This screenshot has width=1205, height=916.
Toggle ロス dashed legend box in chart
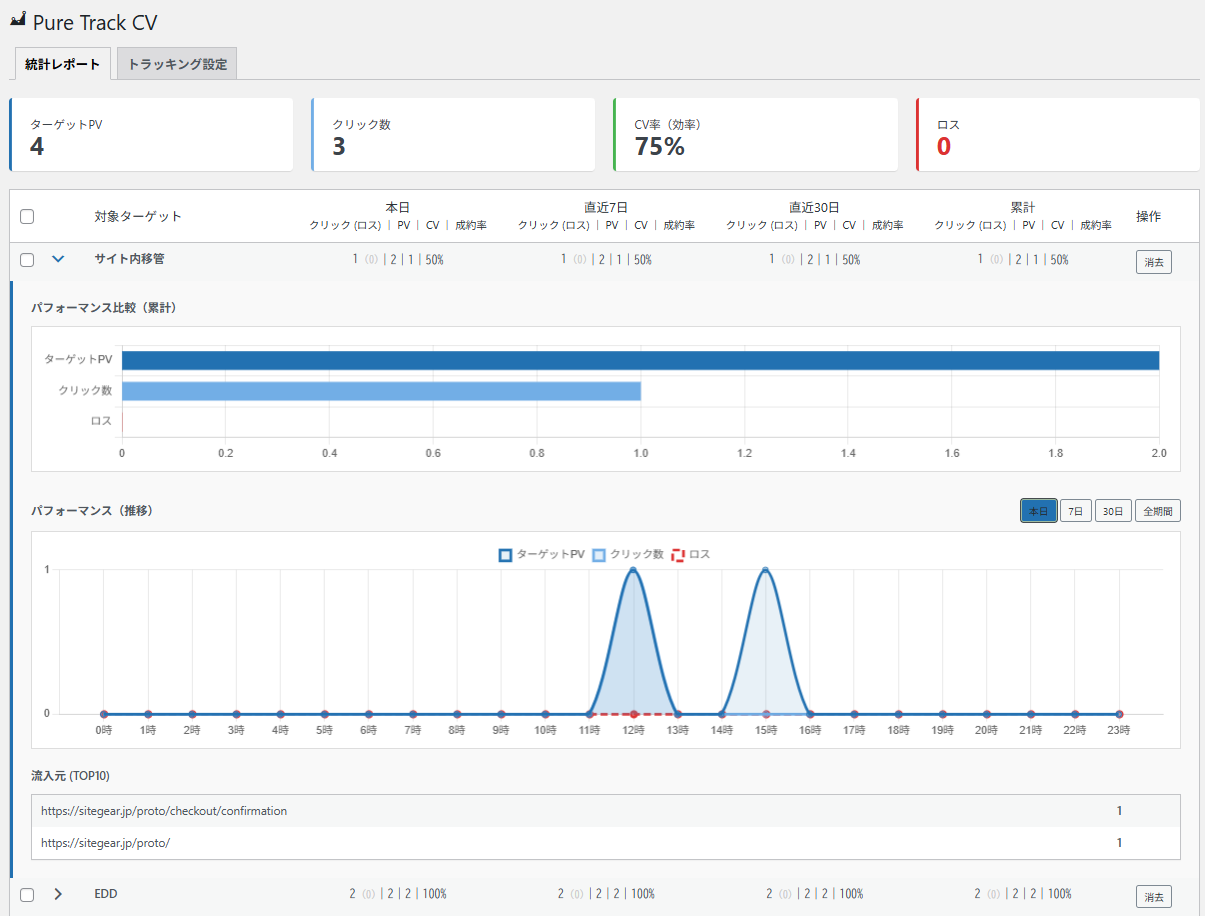click(678, 554)
